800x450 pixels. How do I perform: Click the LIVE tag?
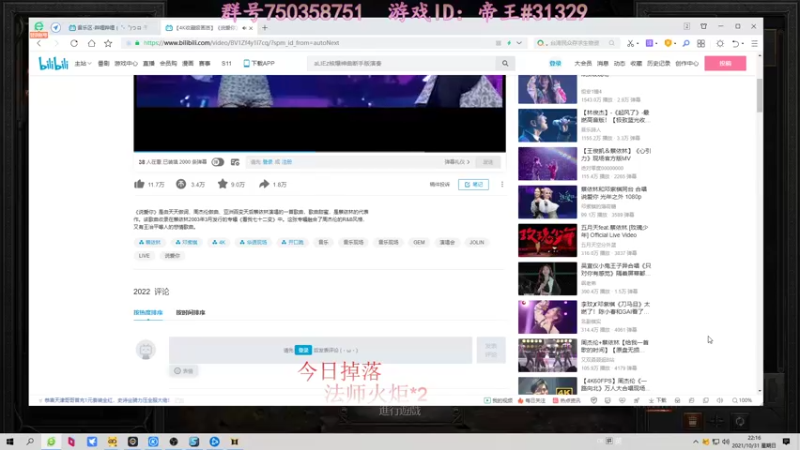(144, 256)
